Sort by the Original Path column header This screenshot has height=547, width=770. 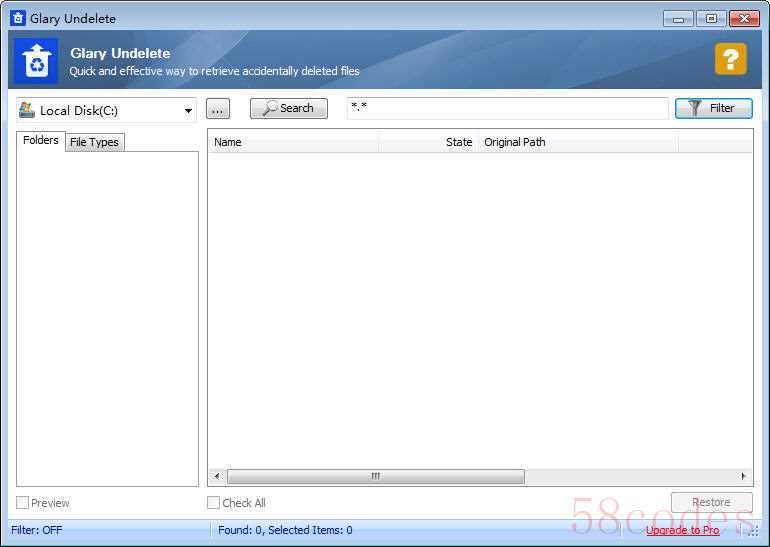577,142
